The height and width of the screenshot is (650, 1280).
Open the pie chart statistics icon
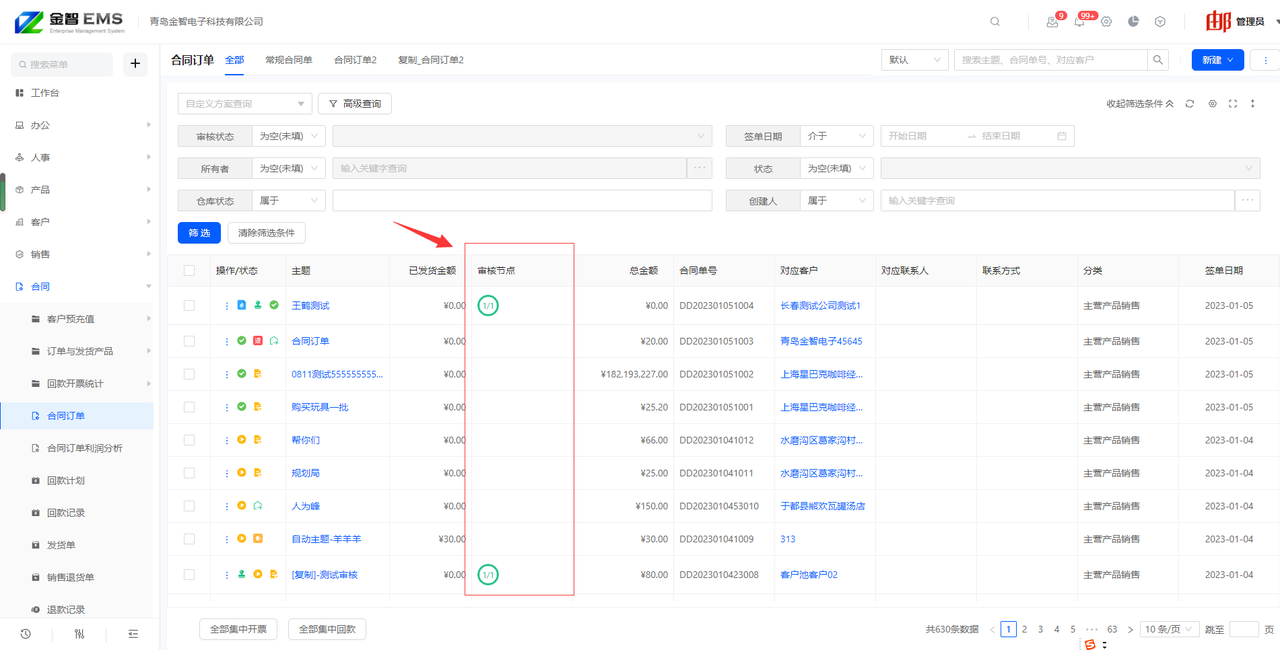[1133, 21]
